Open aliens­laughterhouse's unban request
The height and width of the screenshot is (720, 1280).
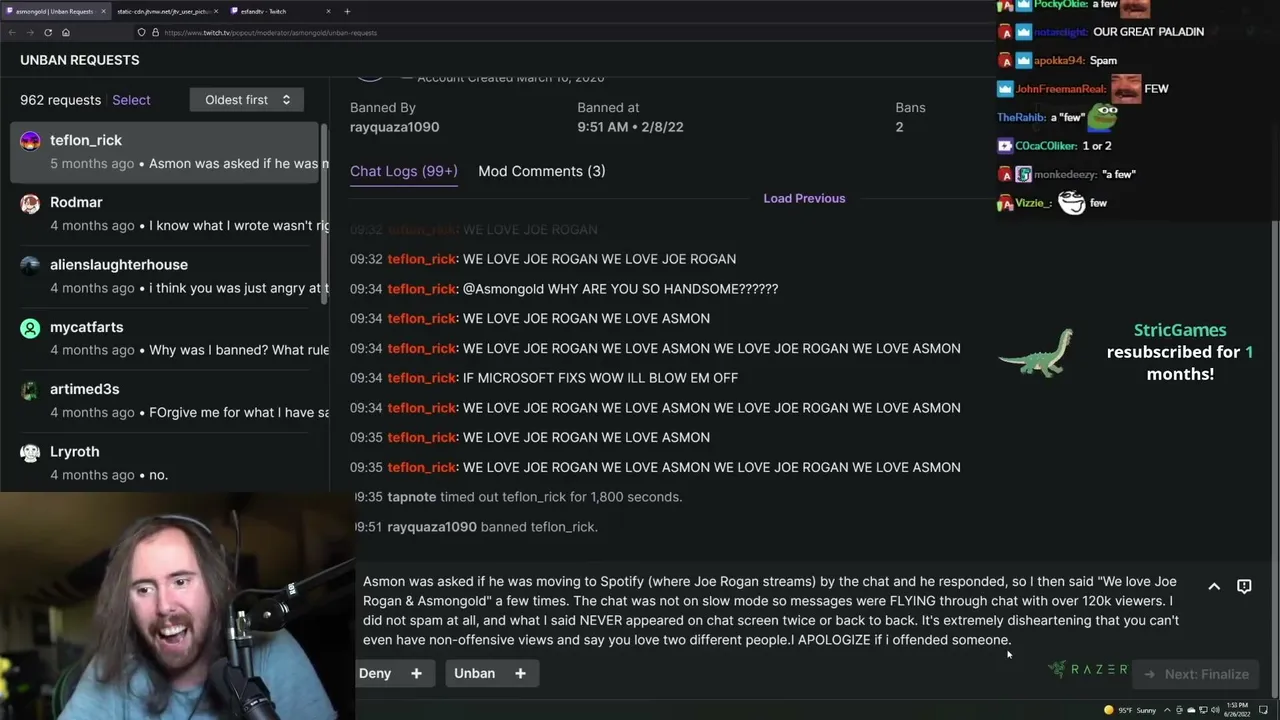tap(165, 276)
